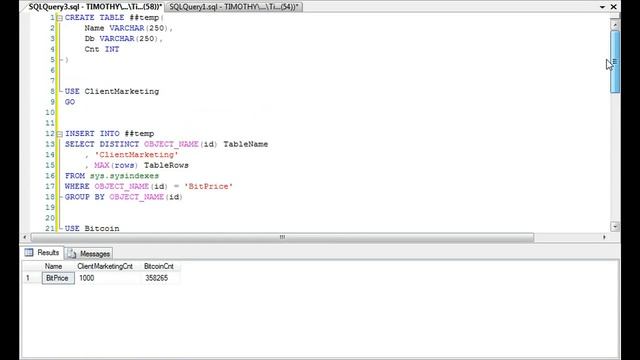Click the INSERT INTO ##temp line
Viewport: 640px width, 360px height.
109,134
